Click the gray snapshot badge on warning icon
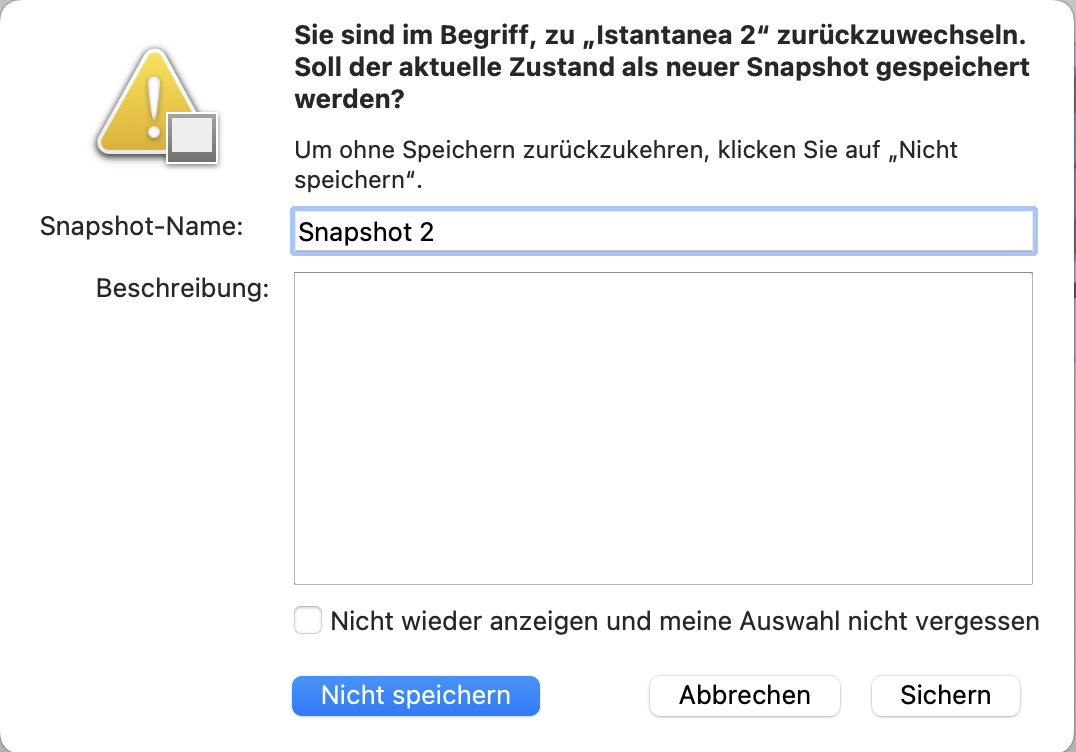Screen dimensions: 1076x752 click(192, 138)
